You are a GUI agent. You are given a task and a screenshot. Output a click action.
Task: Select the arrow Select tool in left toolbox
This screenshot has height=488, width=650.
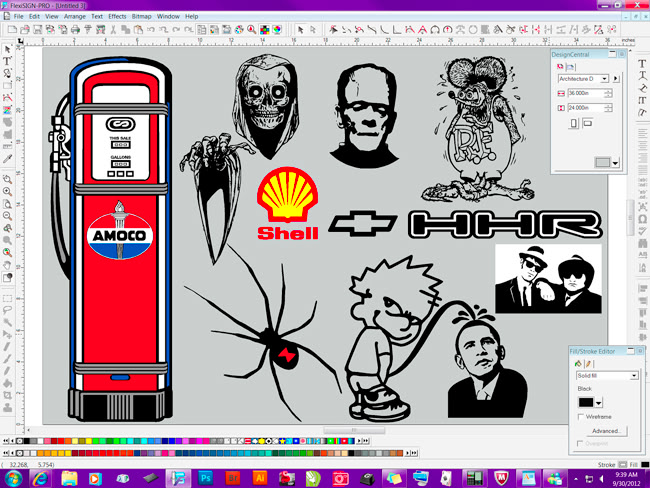click(7, 49)
